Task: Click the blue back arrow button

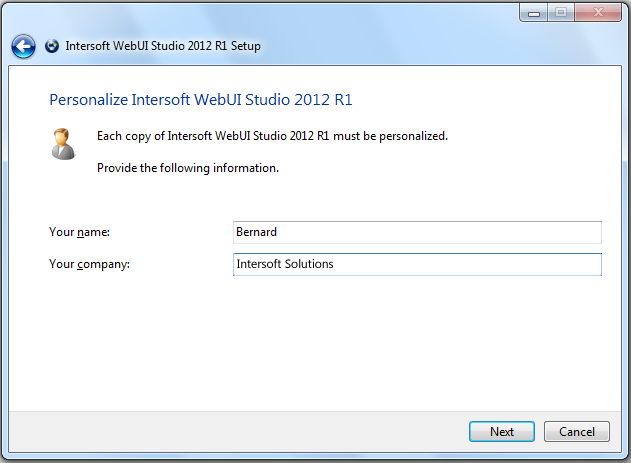Action: [23, 46]
